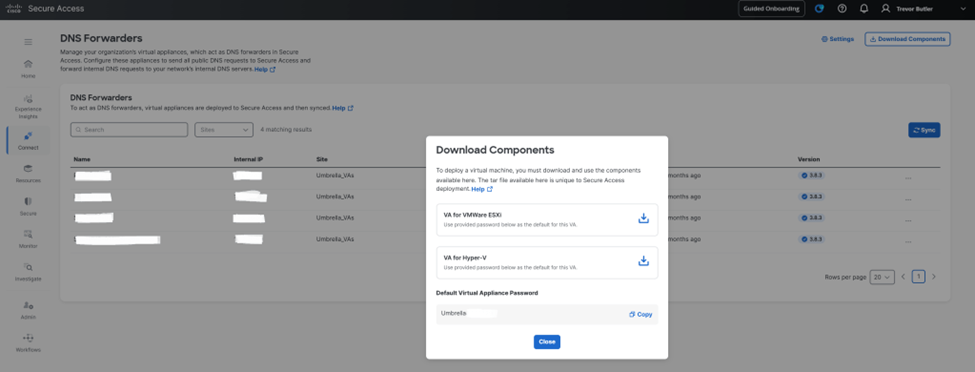This screenshot has width=975, height=372.
Task: Click the forwarders Search field
Action: pos(129,129)
